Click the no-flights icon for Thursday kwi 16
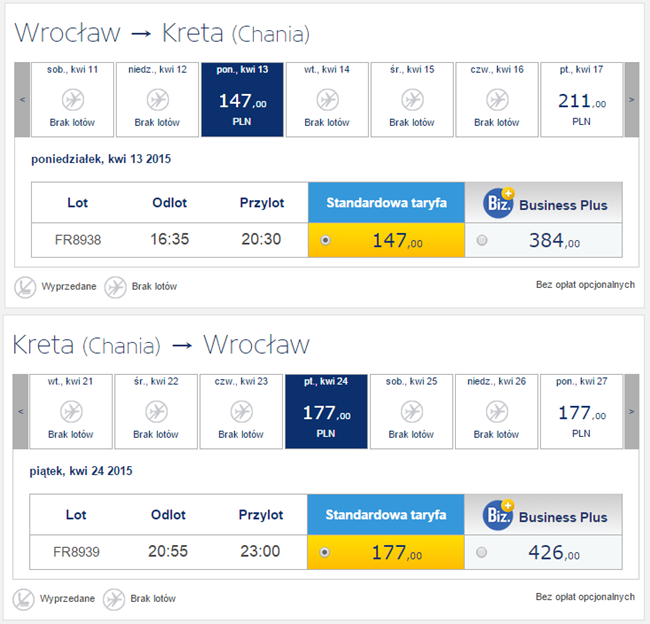650x624 pixels. pos(497,100)
